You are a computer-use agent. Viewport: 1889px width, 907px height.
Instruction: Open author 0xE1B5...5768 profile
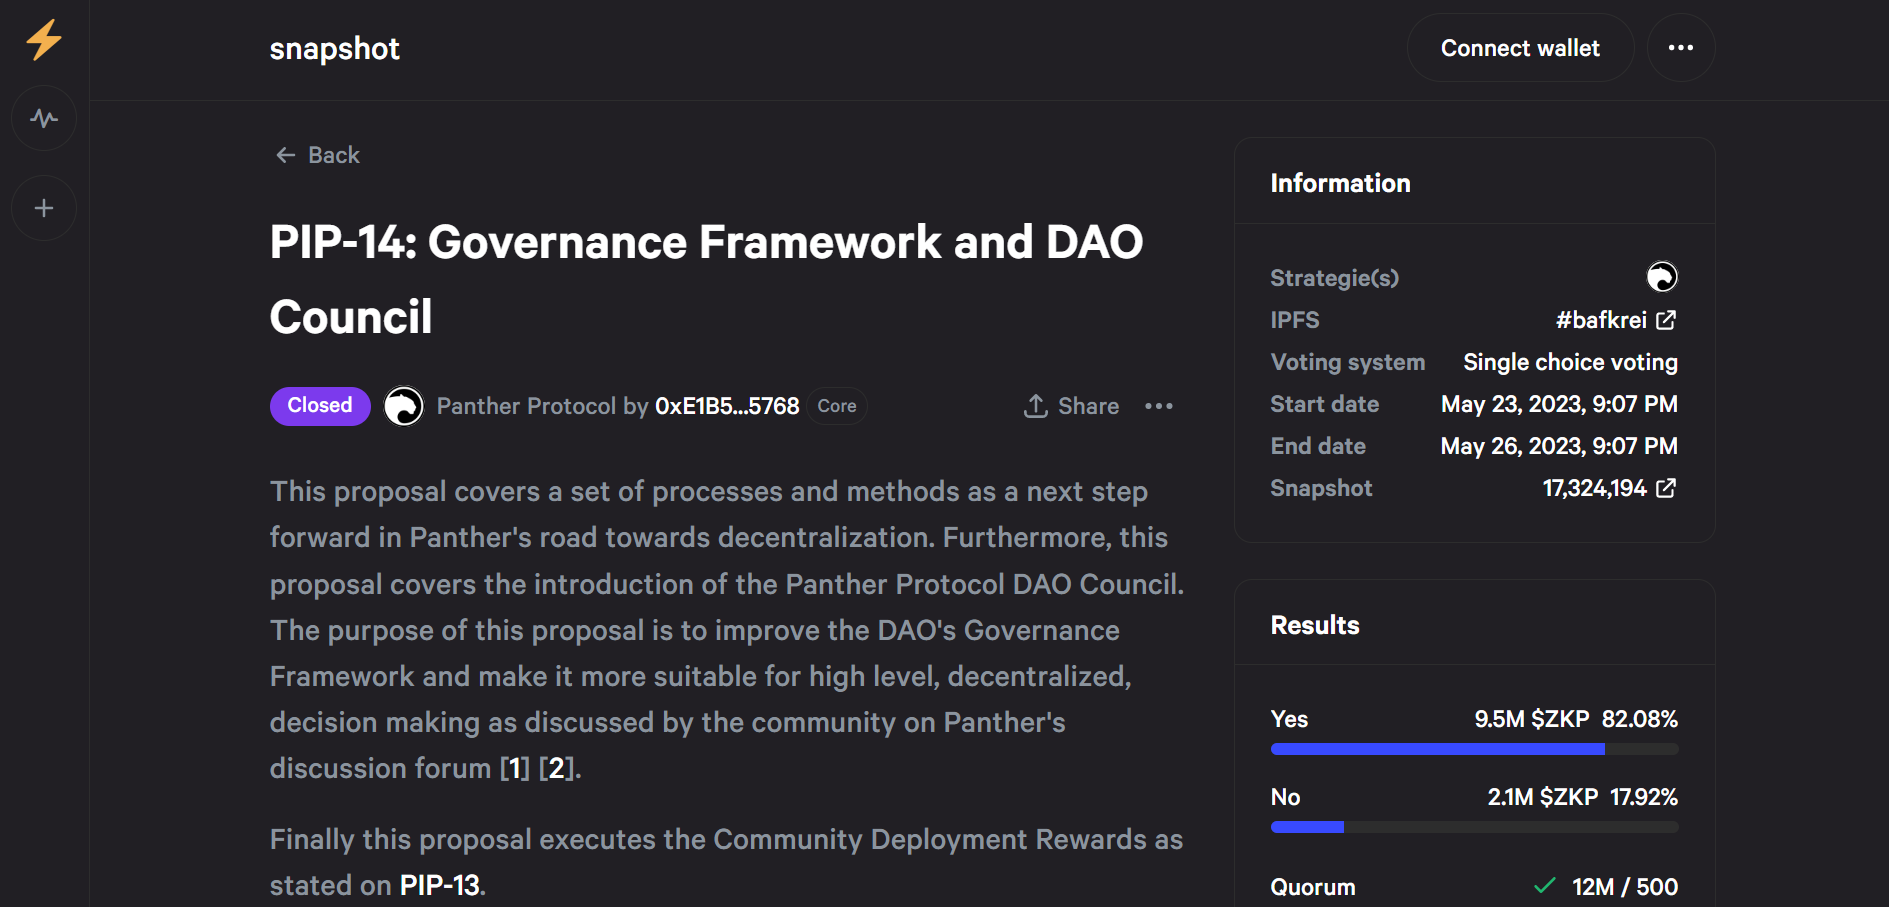tap(727, 406)
